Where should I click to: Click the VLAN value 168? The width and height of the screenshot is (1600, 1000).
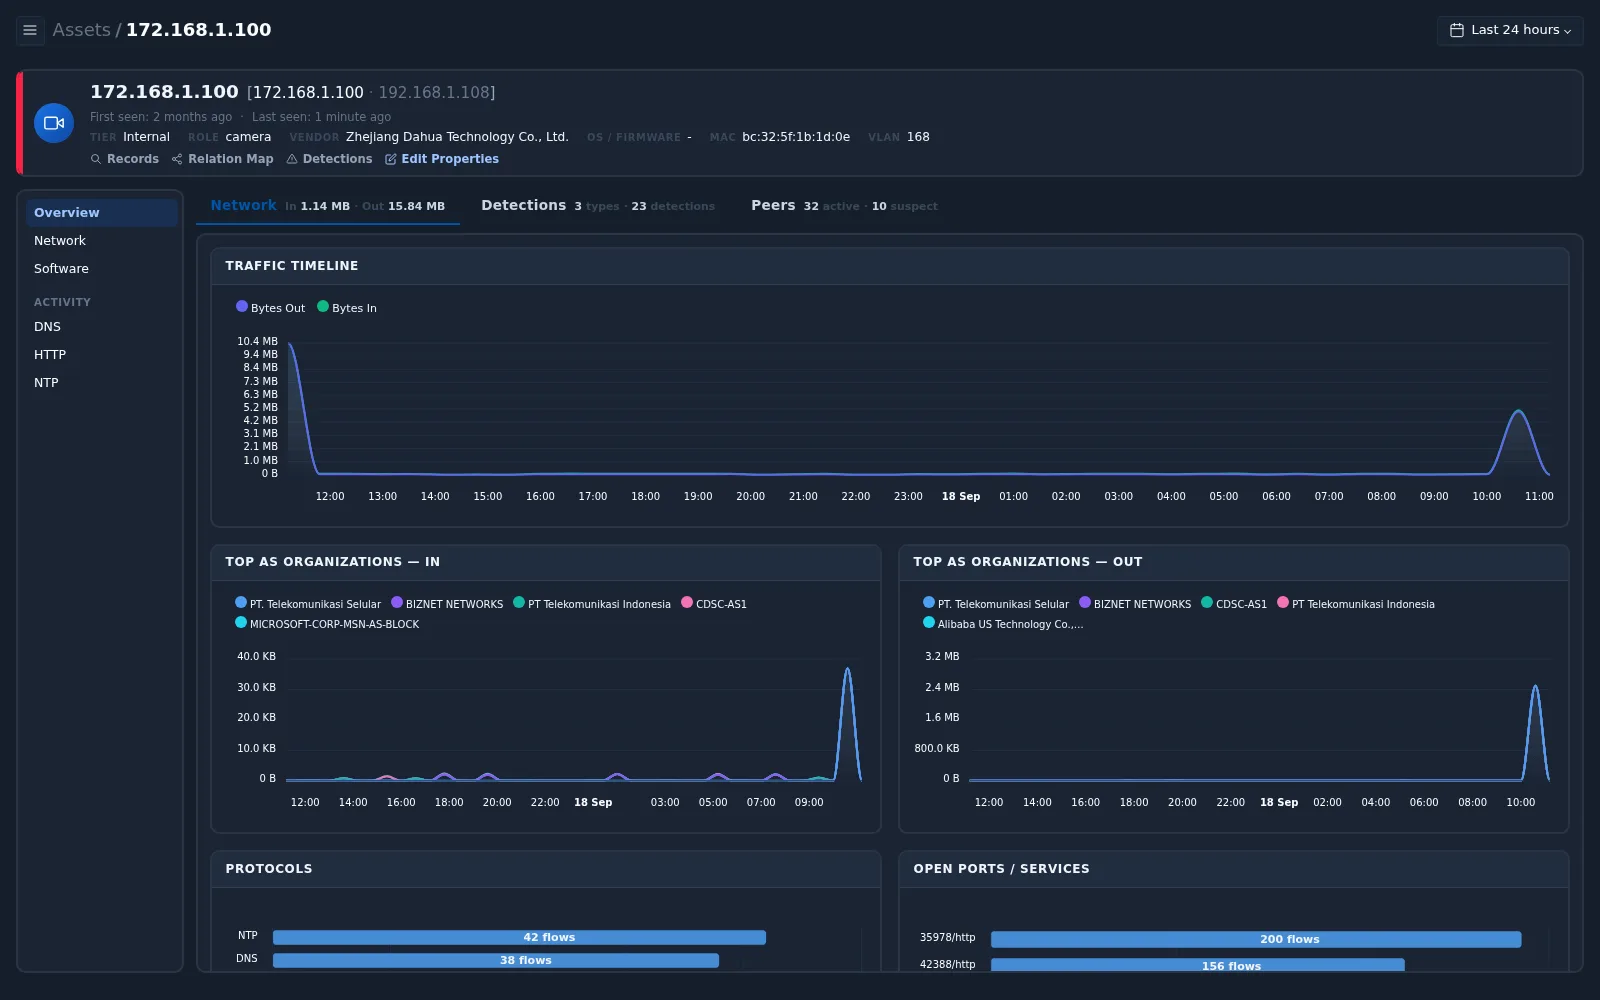[918, 137]
